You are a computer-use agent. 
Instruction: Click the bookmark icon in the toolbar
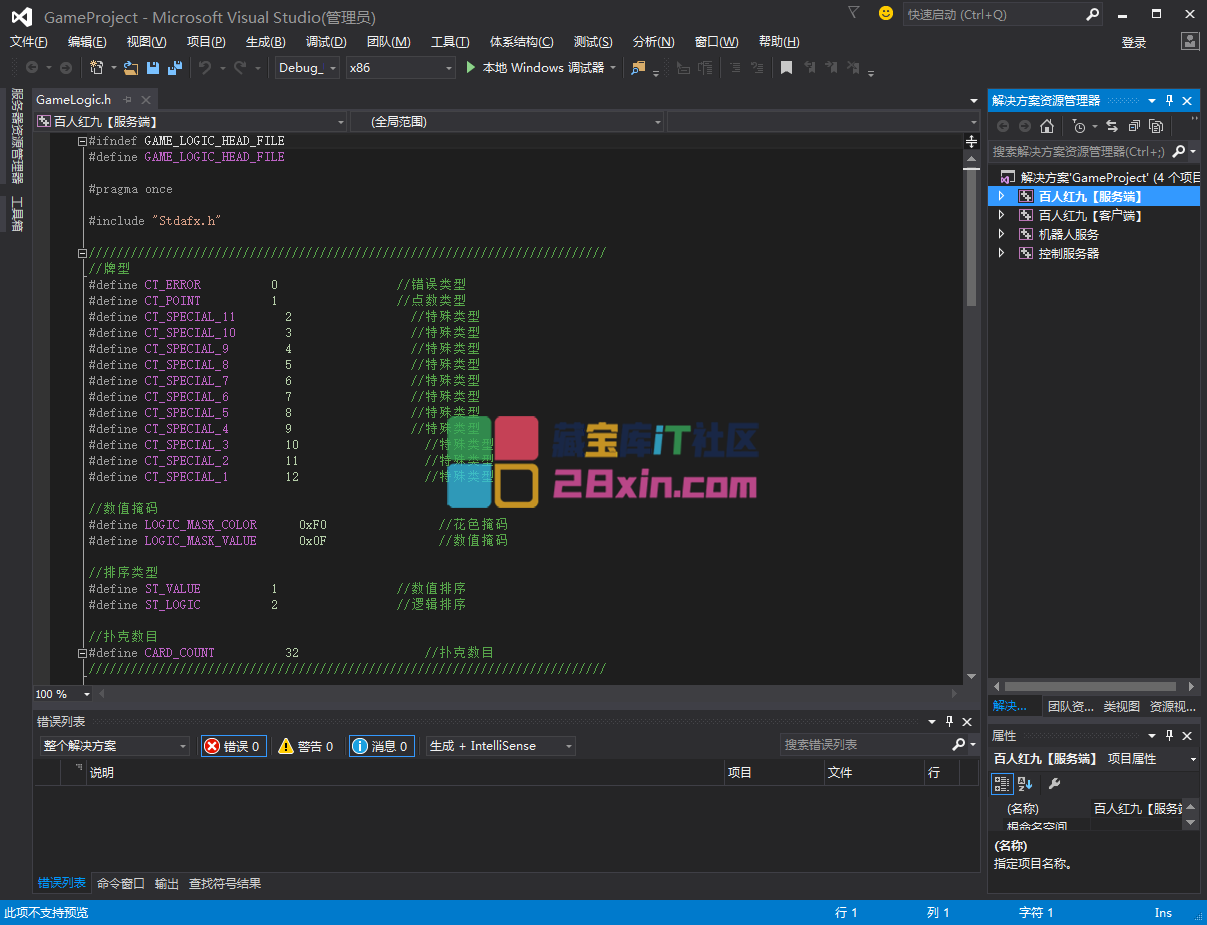coord(787,68)
